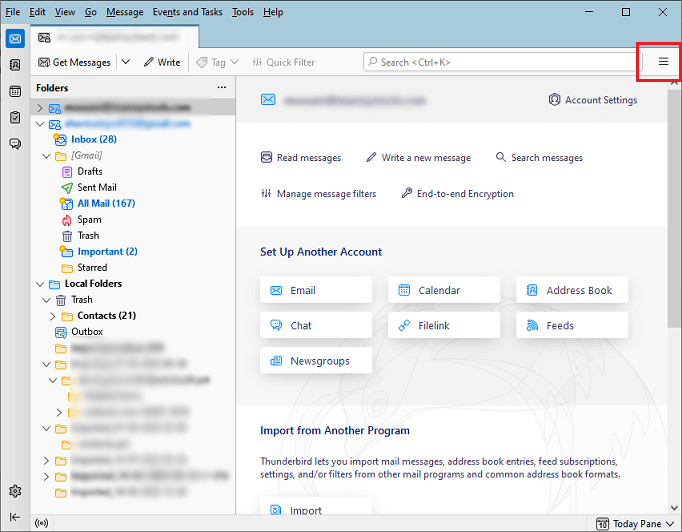Collapse the spaces toolbar
Image resolution: width=682 pixels, height=532 pixels.
pos(15,517)
